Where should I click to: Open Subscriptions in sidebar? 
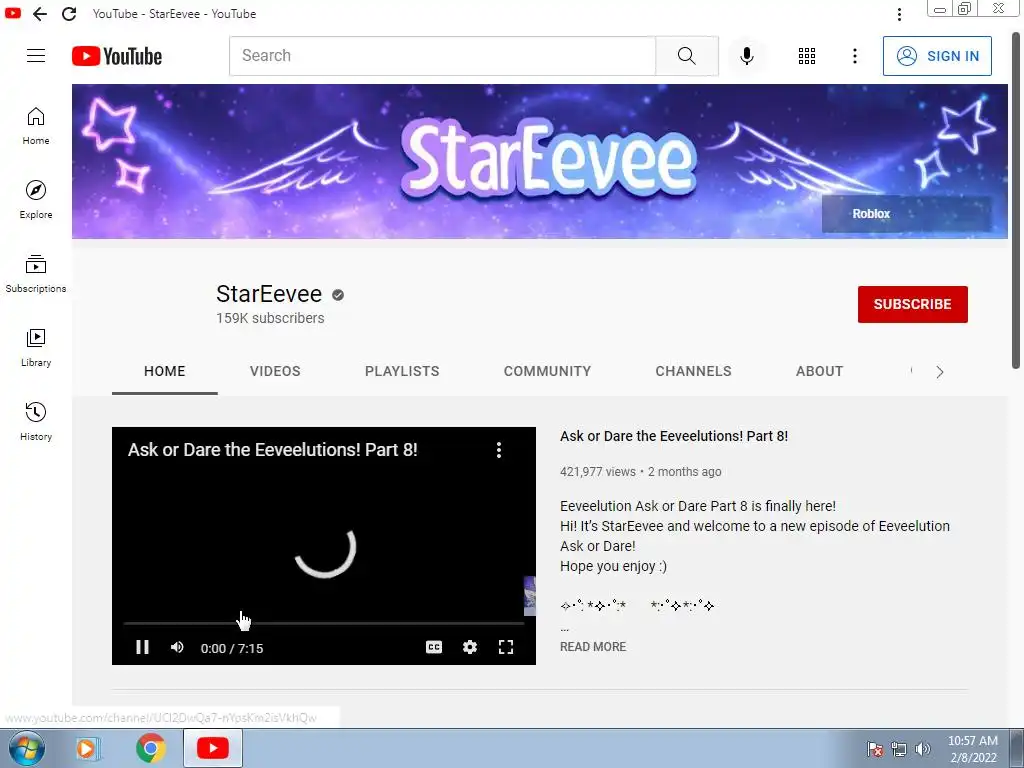[x=36, y=274]
